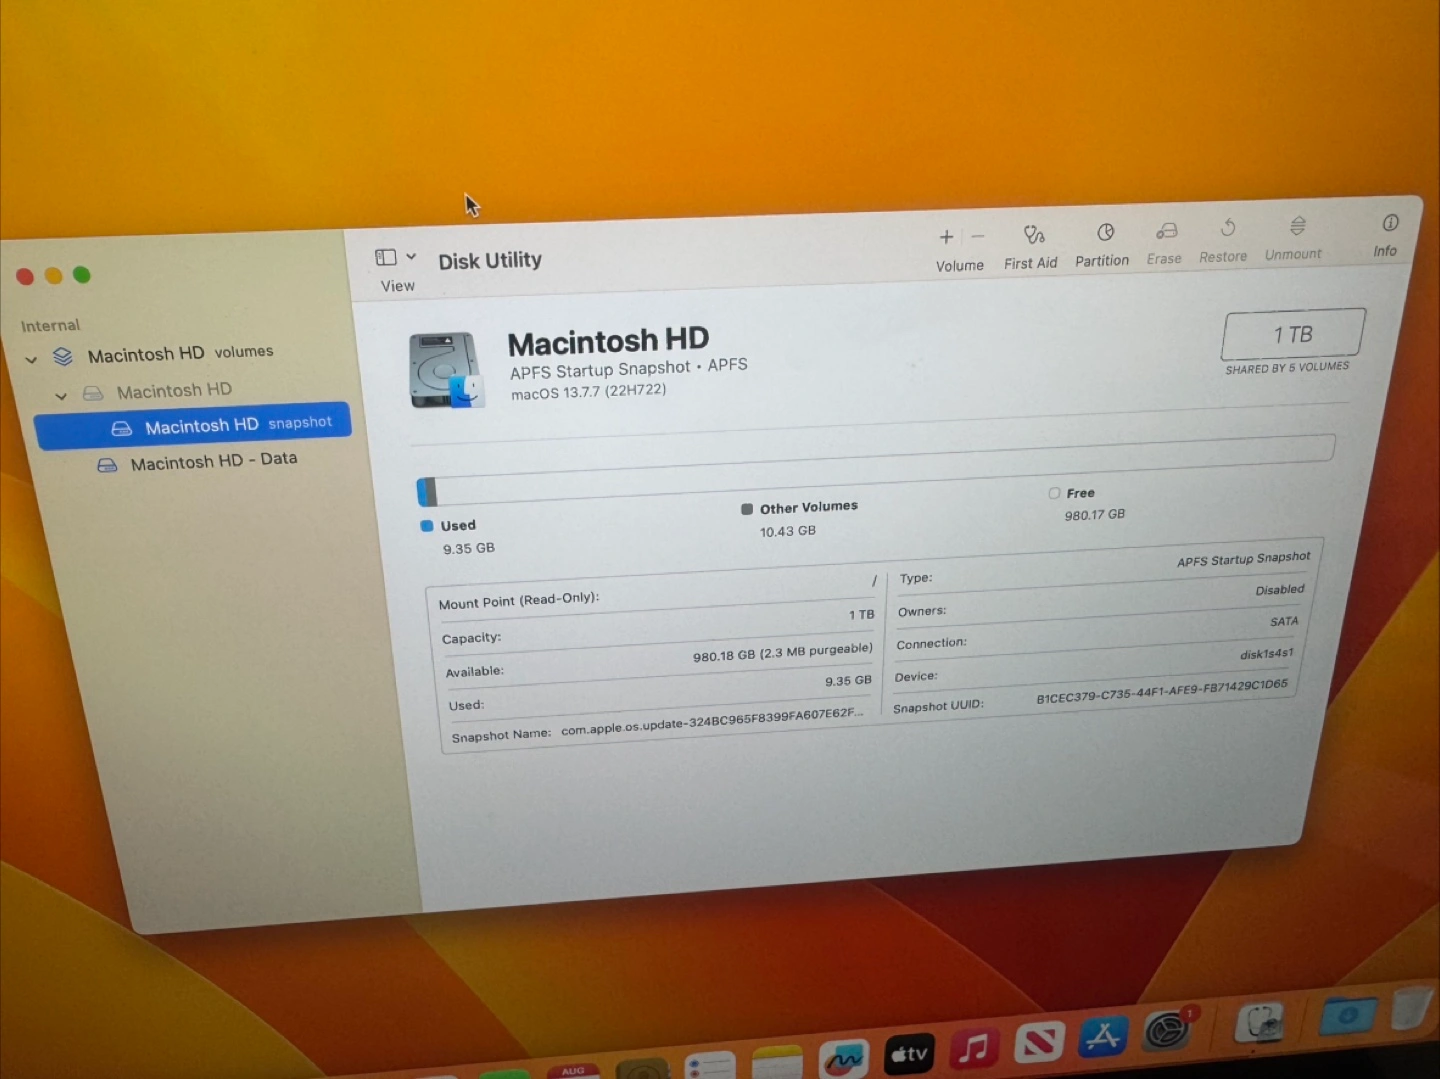The height and width of the screenshot is (1079, 1440).
Task: Click the green full-screen window button
Action: point(82,275)
